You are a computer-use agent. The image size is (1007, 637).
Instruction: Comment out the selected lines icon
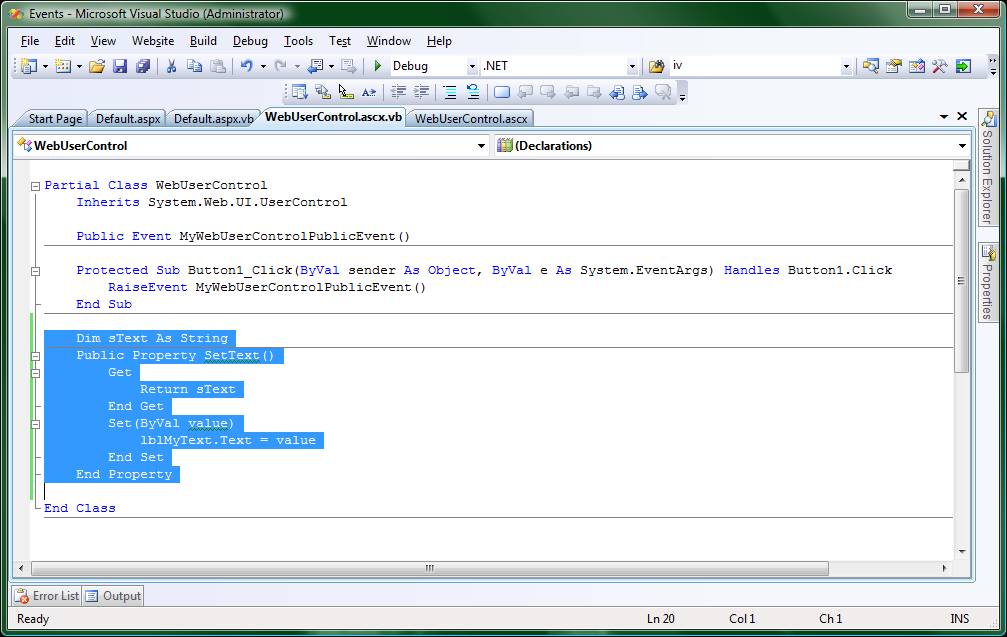tap(450, 92)
